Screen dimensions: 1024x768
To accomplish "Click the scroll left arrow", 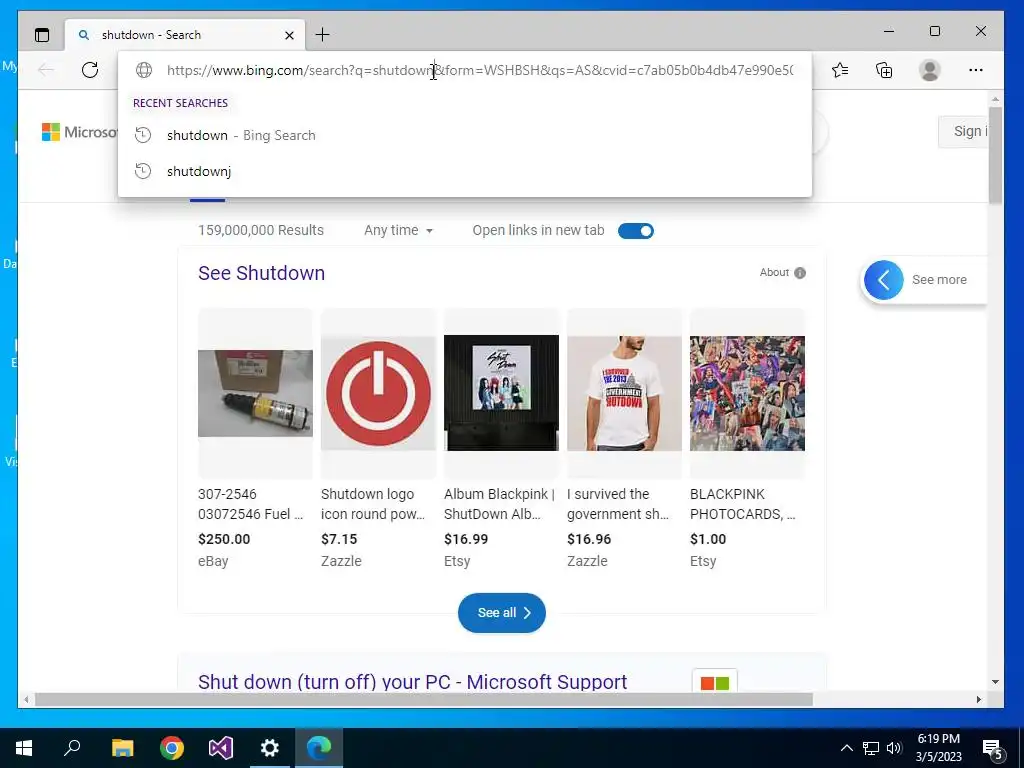I will click(25, 699).
